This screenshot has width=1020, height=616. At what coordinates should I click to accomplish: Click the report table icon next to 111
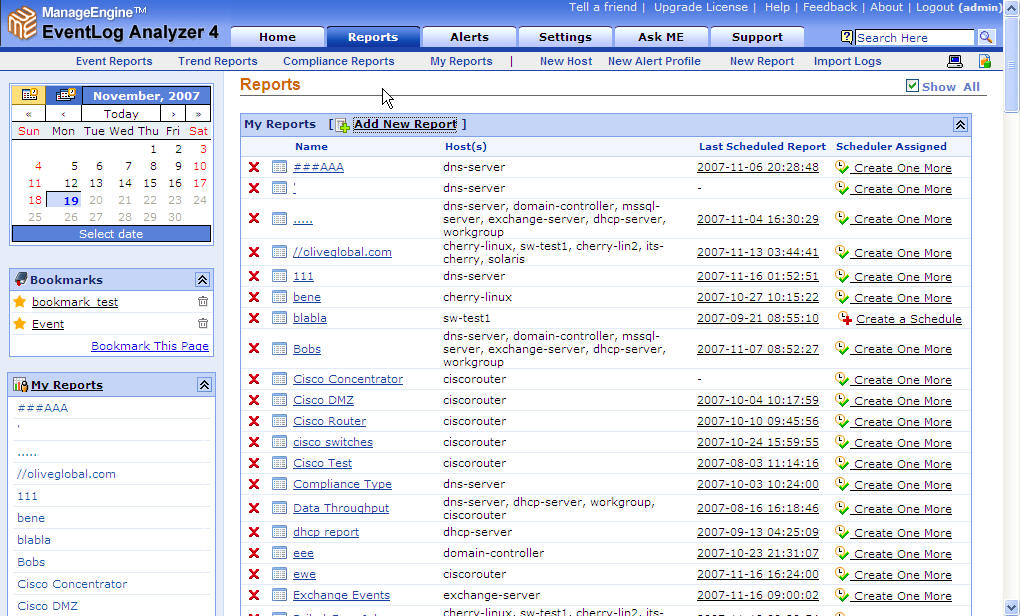click(279, 276)
